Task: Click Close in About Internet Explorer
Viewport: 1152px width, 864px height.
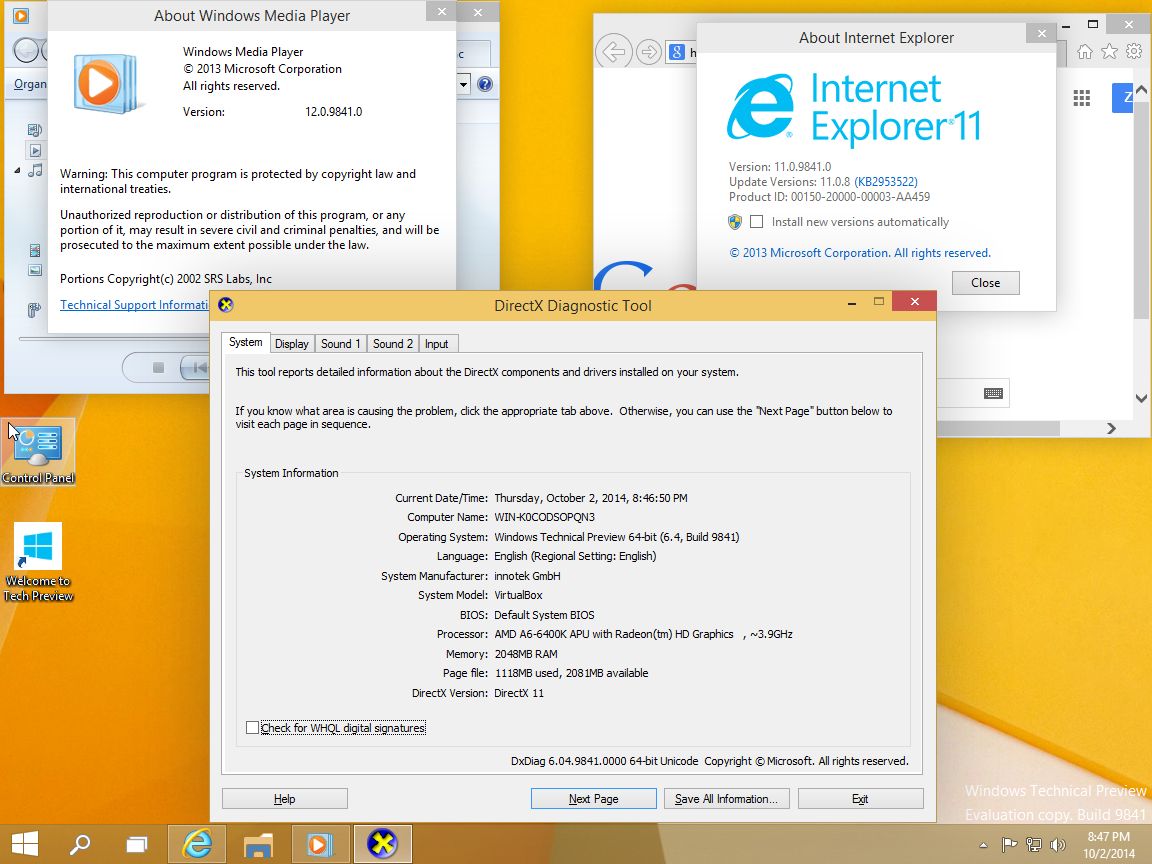Action: click(985, 283)
